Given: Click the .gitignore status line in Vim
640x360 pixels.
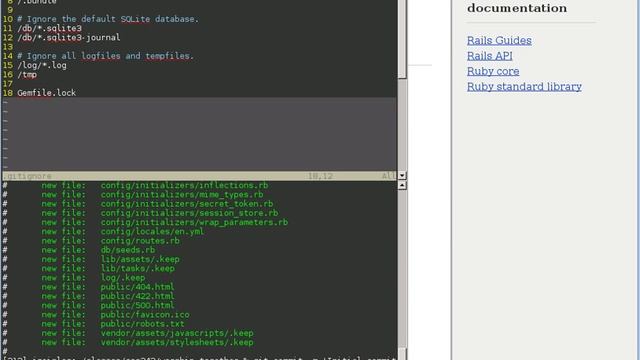Looking at the screenshot, I should coord(199,176).
